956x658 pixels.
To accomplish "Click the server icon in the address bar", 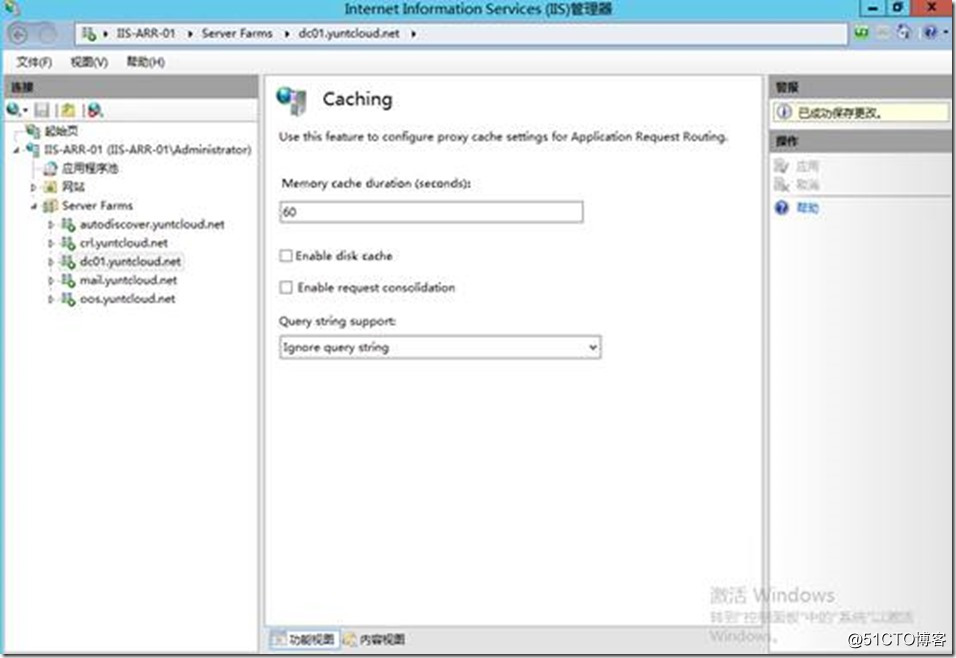I will coord(89,34).
